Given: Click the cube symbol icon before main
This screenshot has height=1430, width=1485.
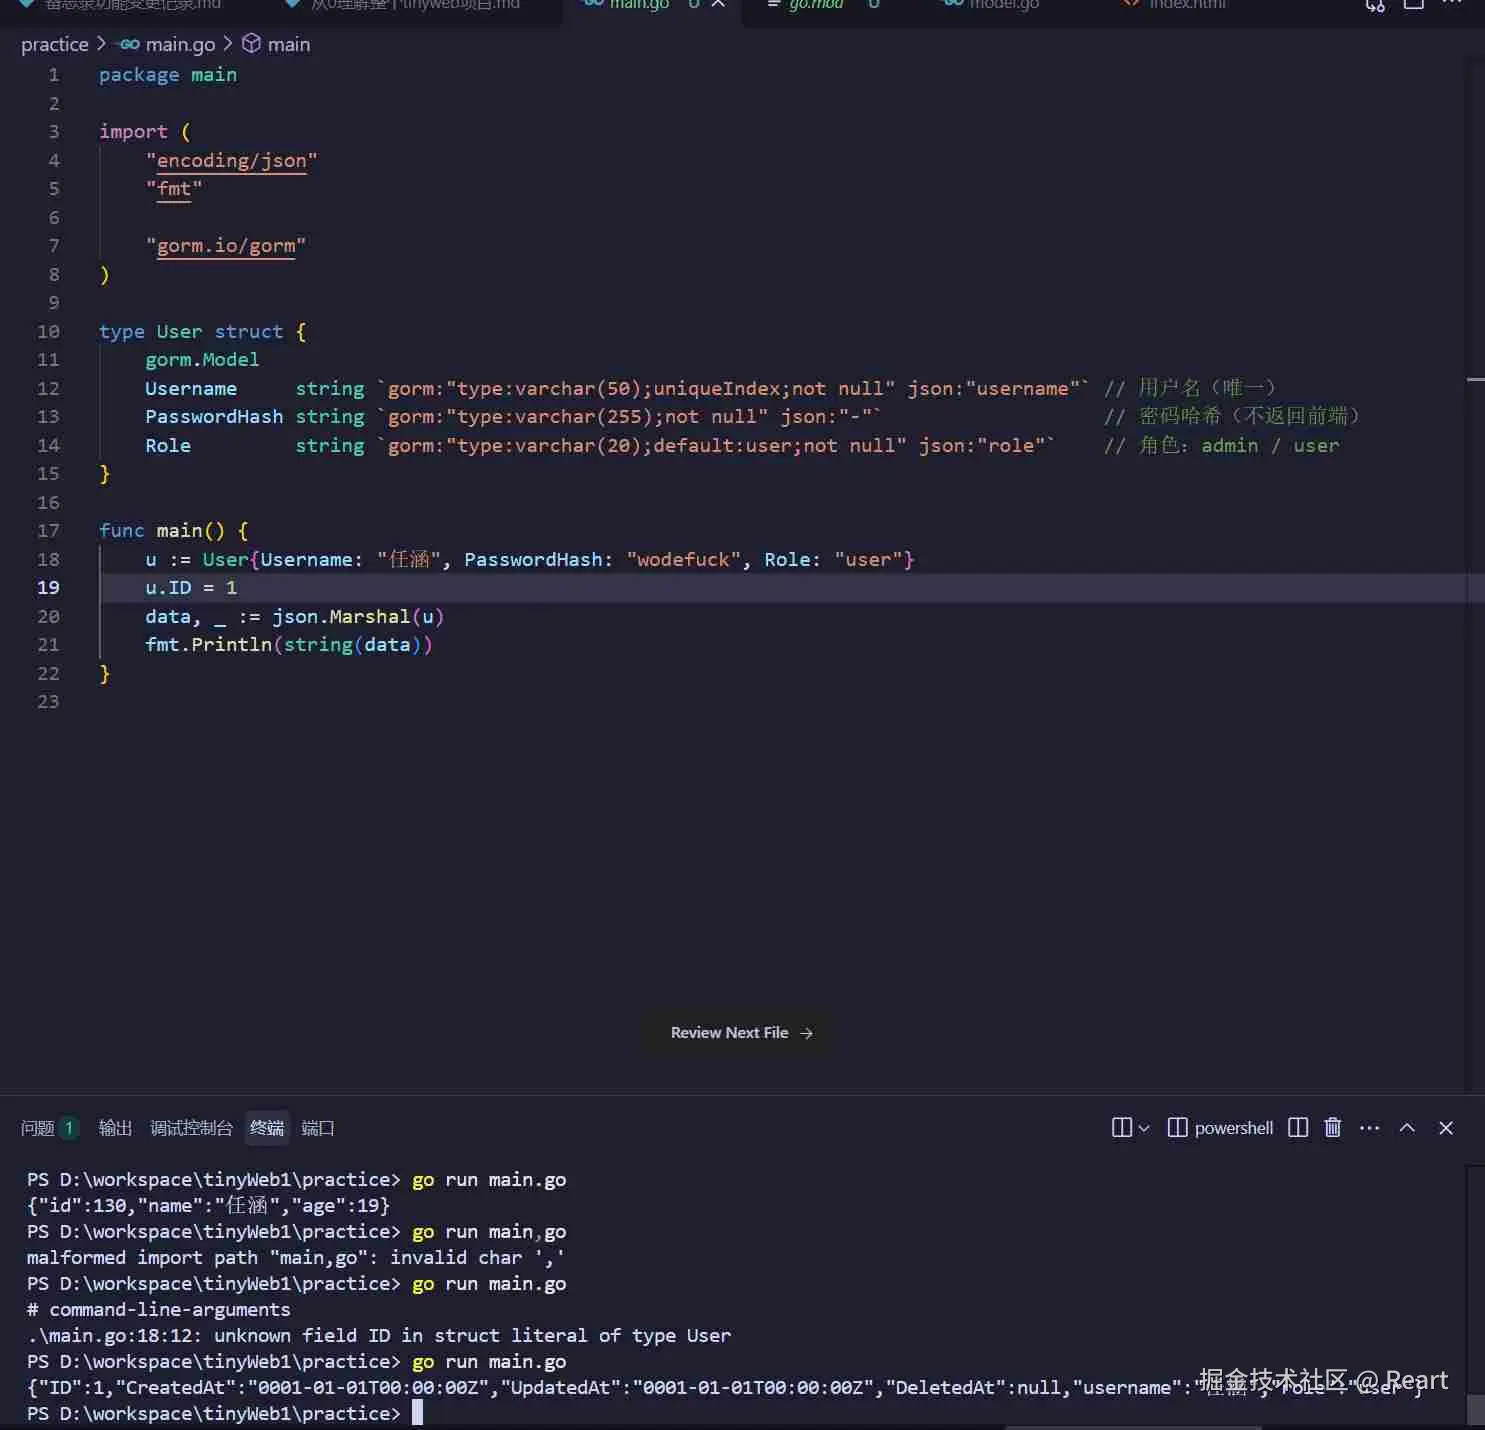Looking at the screenshot, I should (252, 44).
